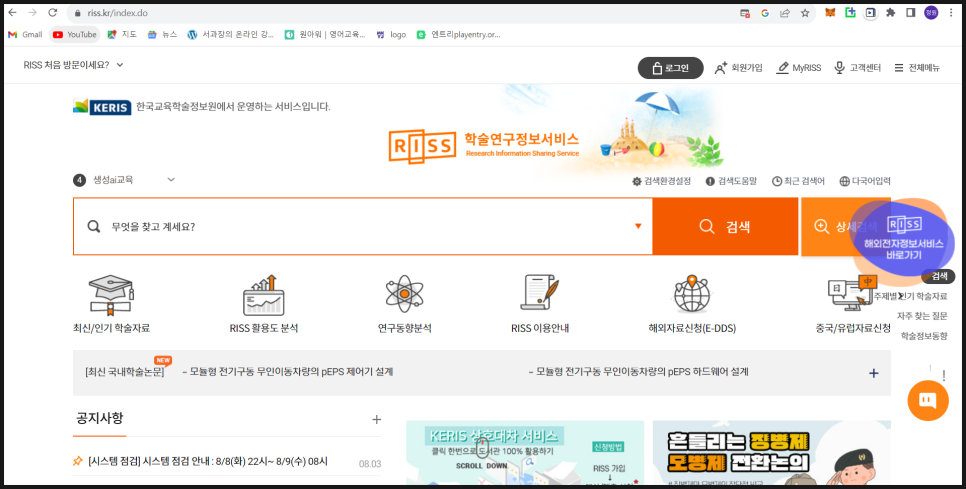Image resolution: width=966 pixels, height=489 pixels.
Task: Open 서과장의 온라인 강 bookmark
Action: tap(231, 34)
